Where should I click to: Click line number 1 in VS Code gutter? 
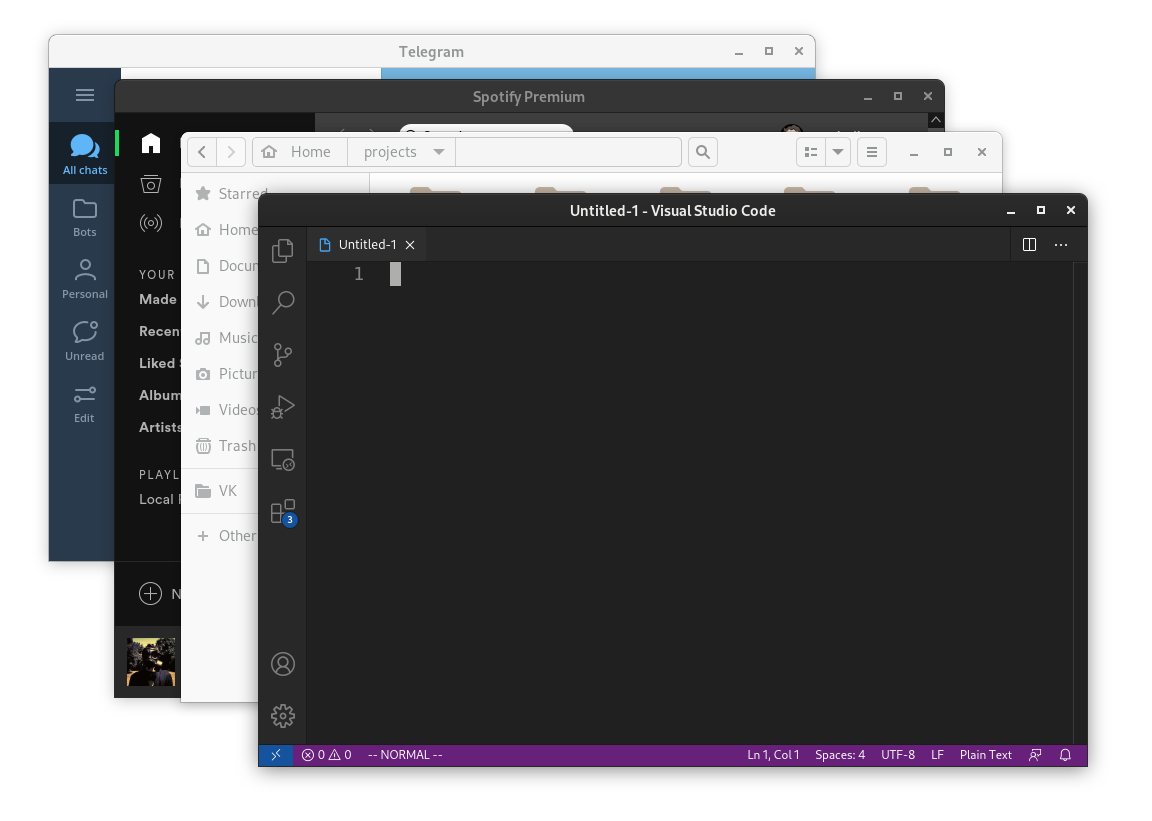[x=359, y=274]
